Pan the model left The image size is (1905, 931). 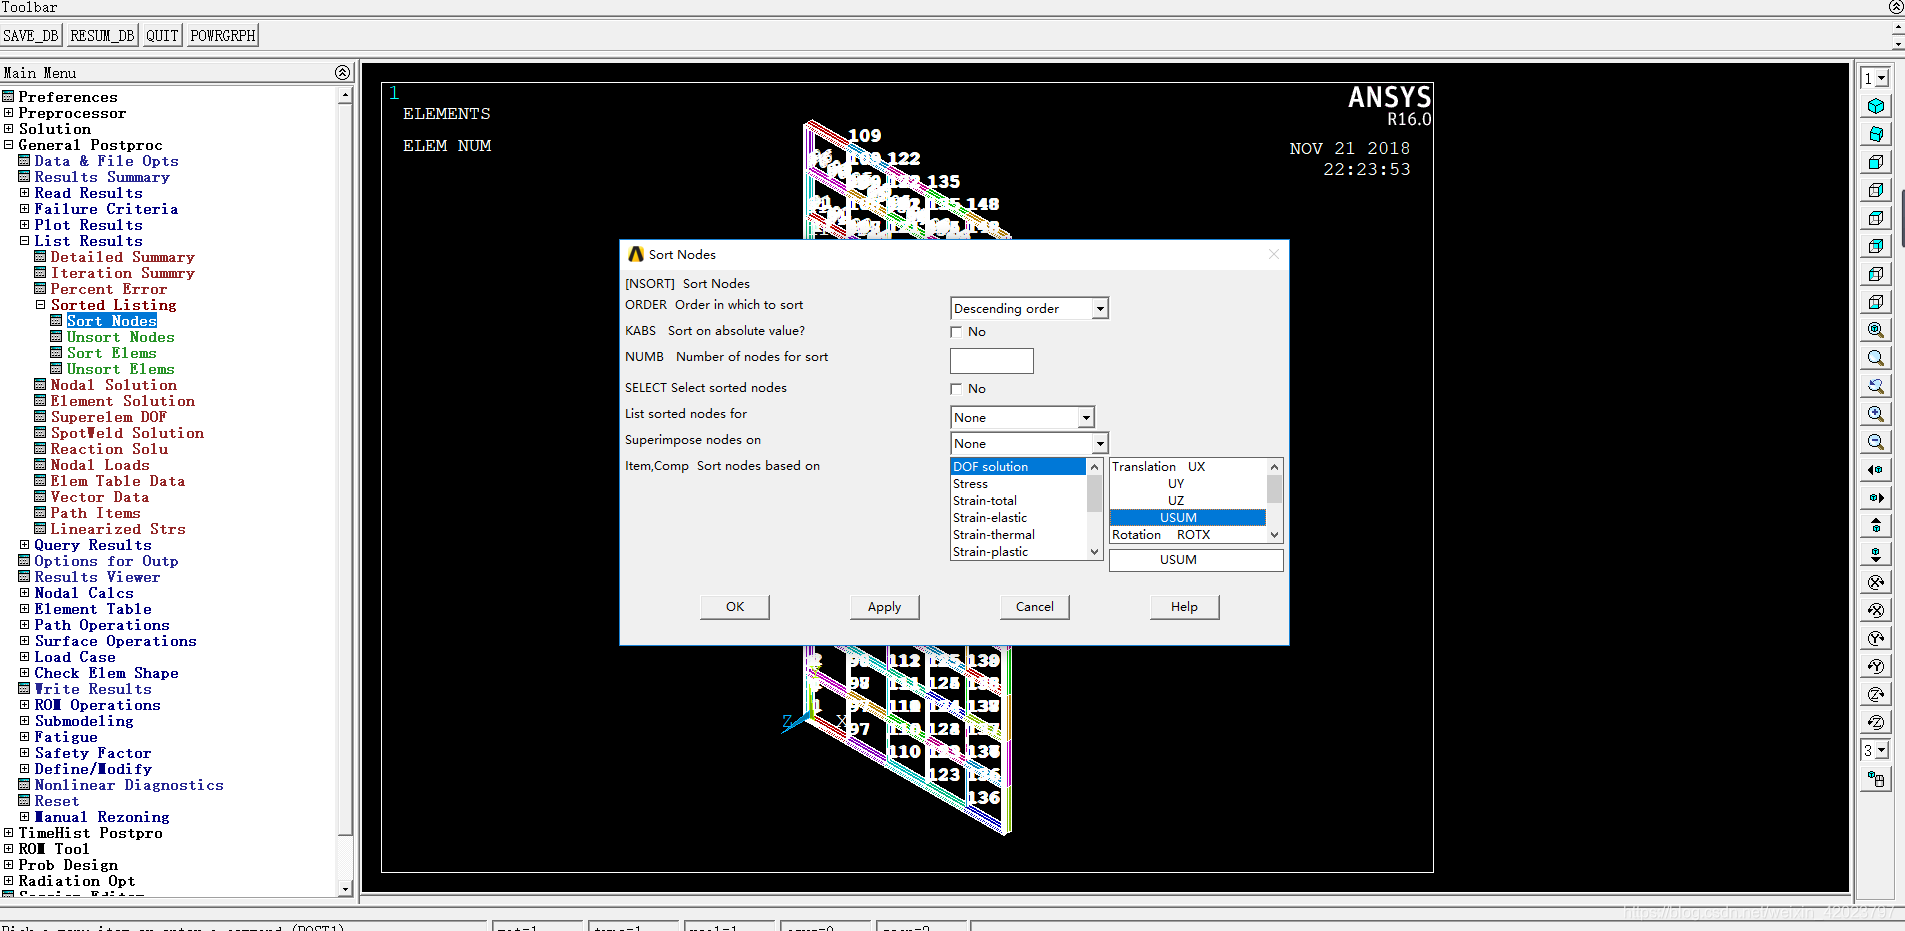(1876, 470)
